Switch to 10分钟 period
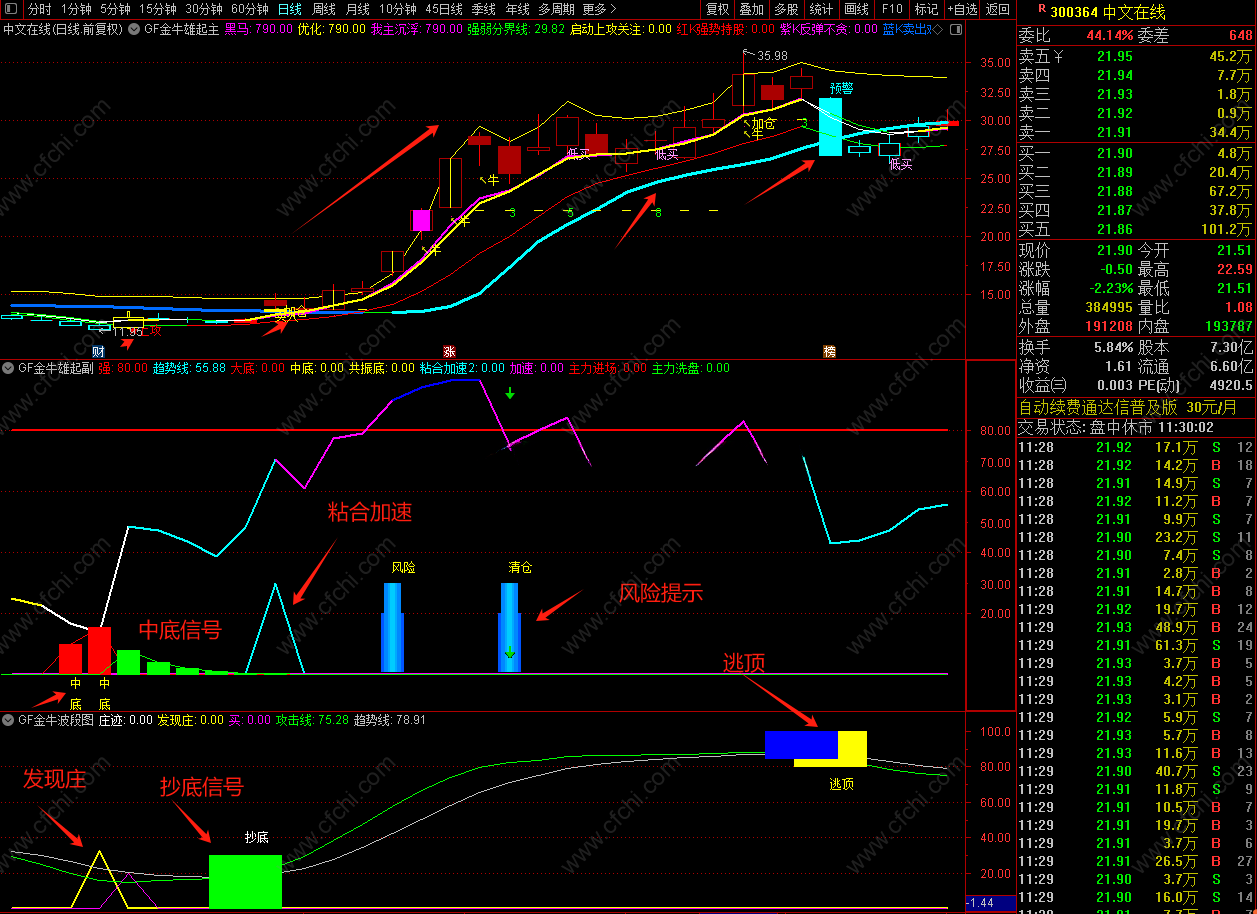 coord(398,9)
